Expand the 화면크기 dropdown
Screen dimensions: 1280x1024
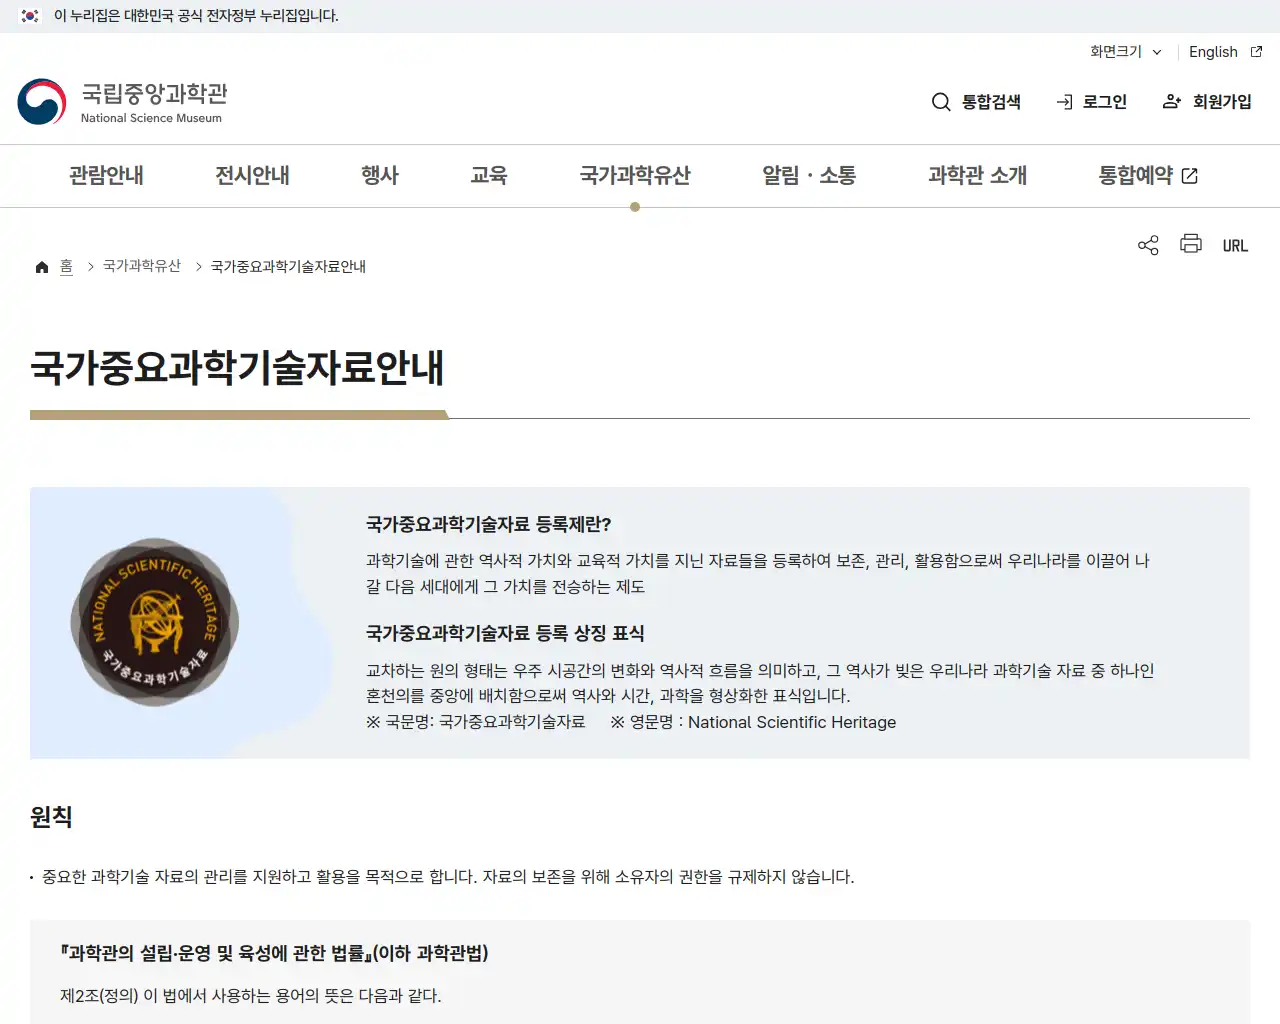pyautogui.click(x=1124, y=52)
